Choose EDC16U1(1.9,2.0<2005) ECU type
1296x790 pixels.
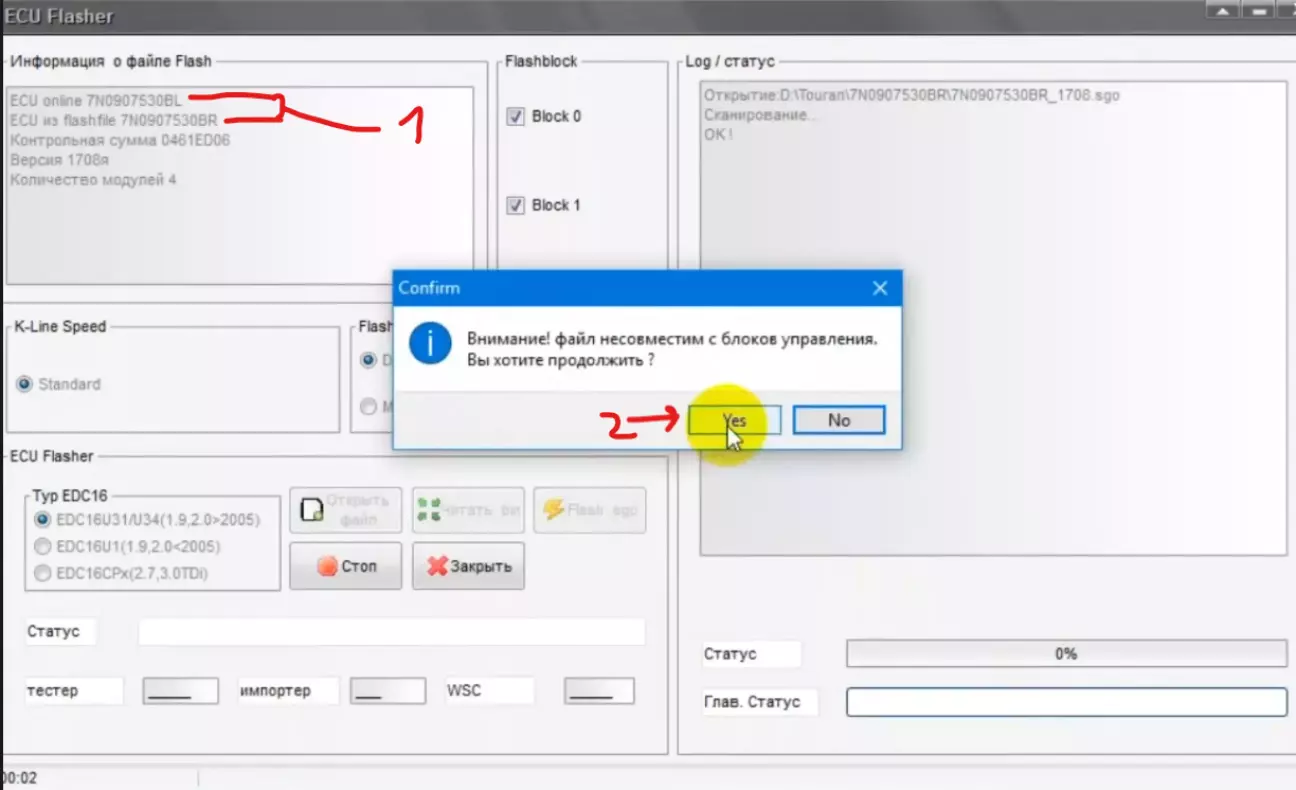click(x=42, y=547)
